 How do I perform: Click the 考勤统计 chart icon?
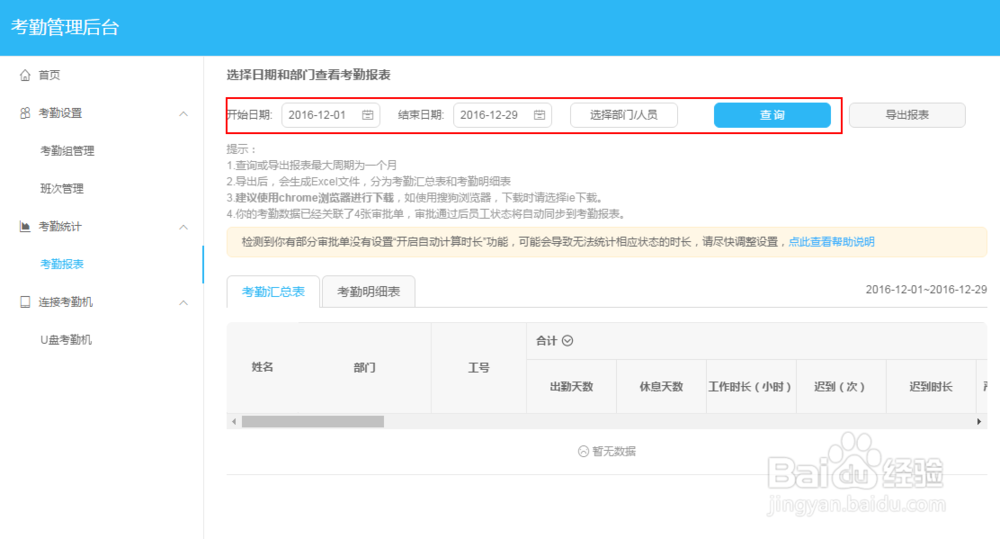(25, 226)
